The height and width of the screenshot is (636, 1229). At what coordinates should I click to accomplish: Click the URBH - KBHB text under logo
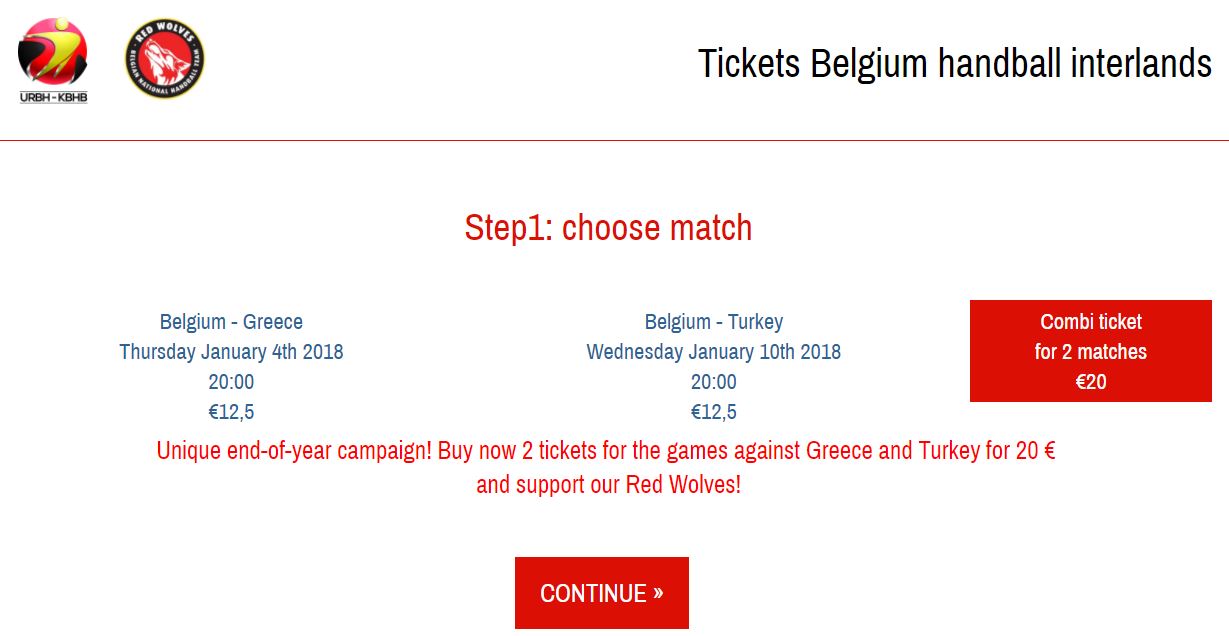pos(53,98)
